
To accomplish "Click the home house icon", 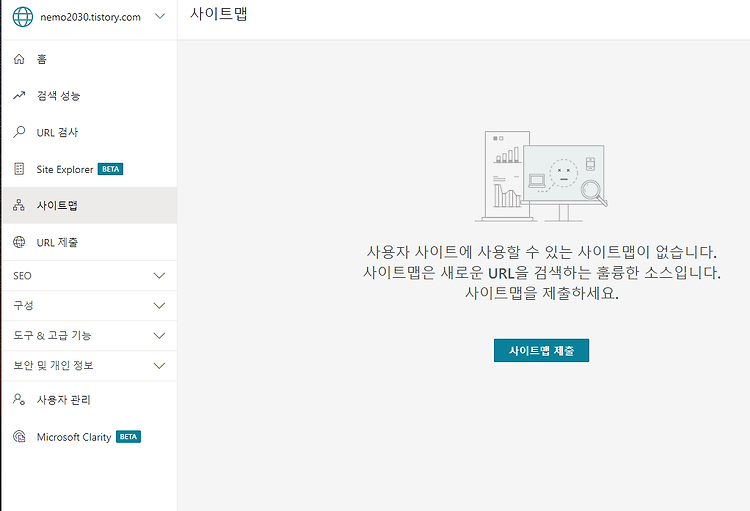I will 19,59.
